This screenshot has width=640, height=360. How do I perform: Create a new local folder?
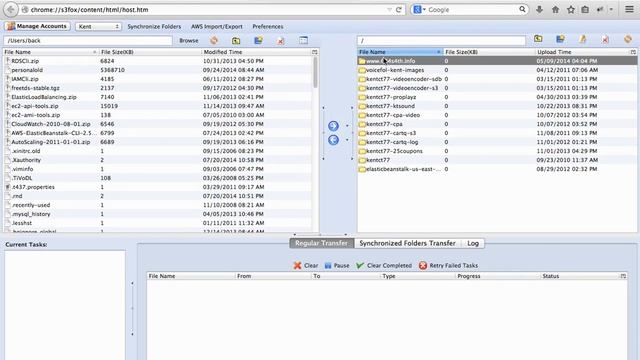[258, 40]
